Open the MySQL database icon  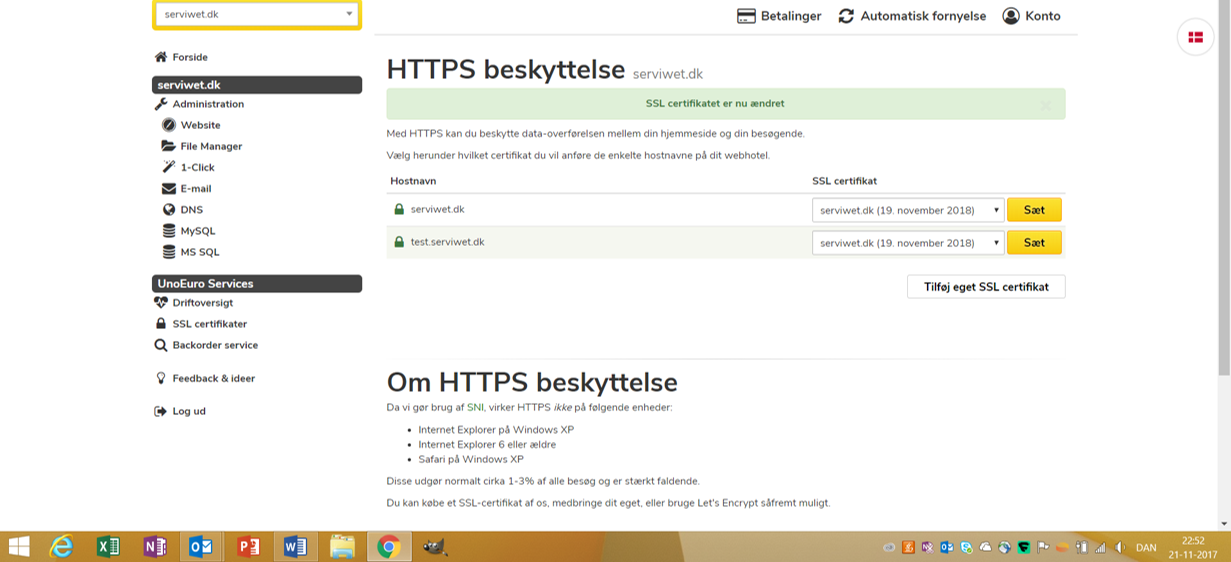click(169, 231)
